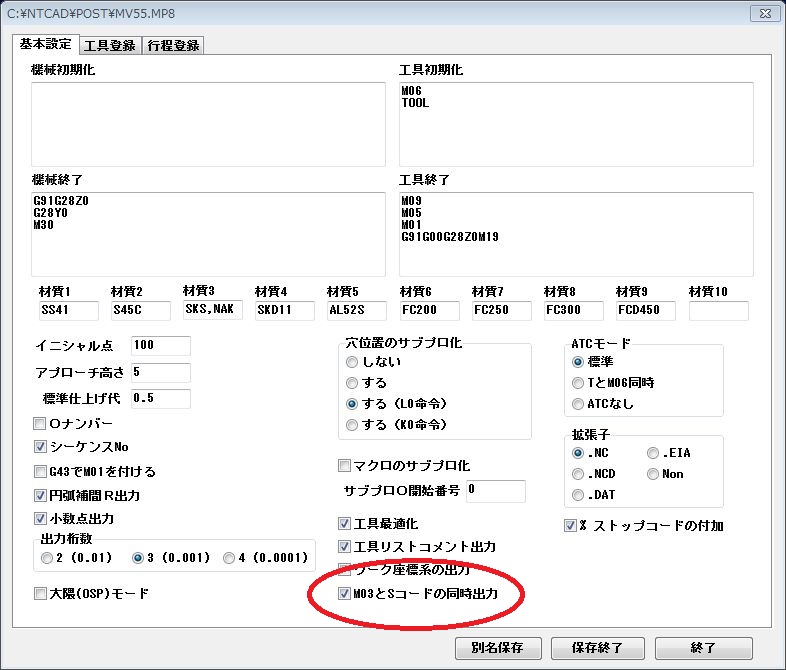The height and width of the screenshot is (670, 786).
Task: Select 標準 ATC mode
Action: click(577, 361)
